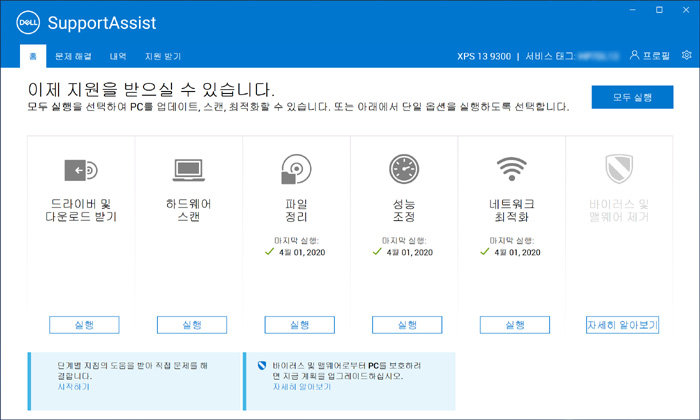Viewport: 700px width, 420px height.
Task: Click the 바이러스 및 맬웨어 제거 label
Action: 619,210
